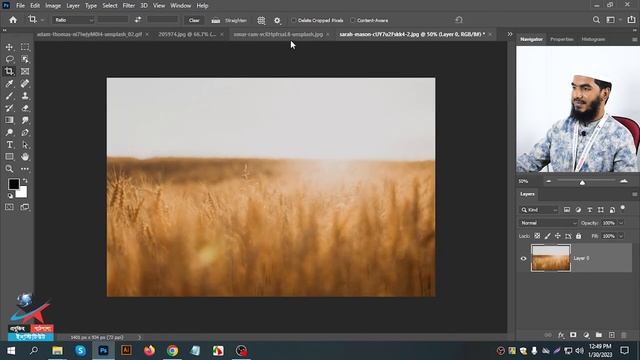This screenshot has height=360, width=640.
Task: Select the Smudge tool
Action: coord(25,120)
